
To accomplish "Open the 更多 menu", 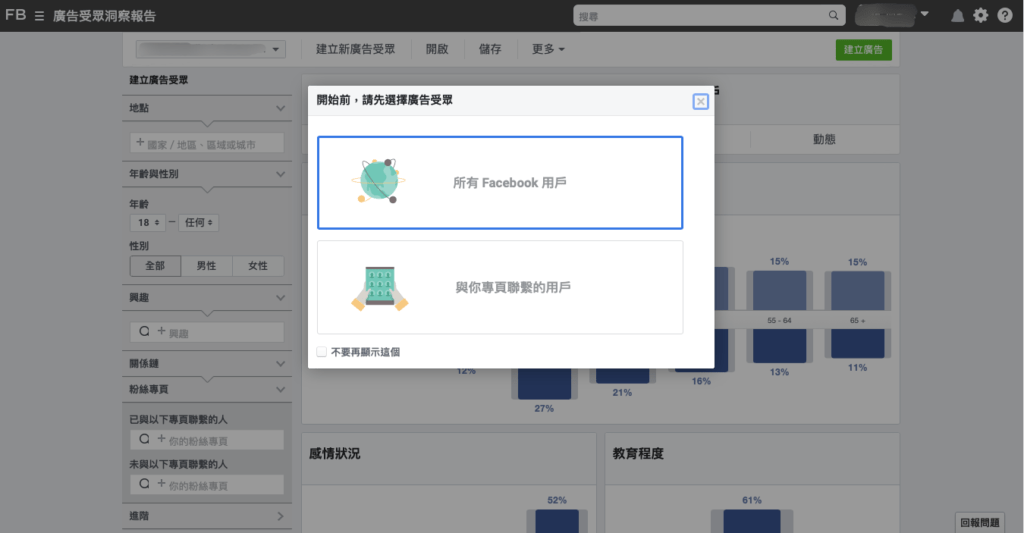I will coord(548,49).
